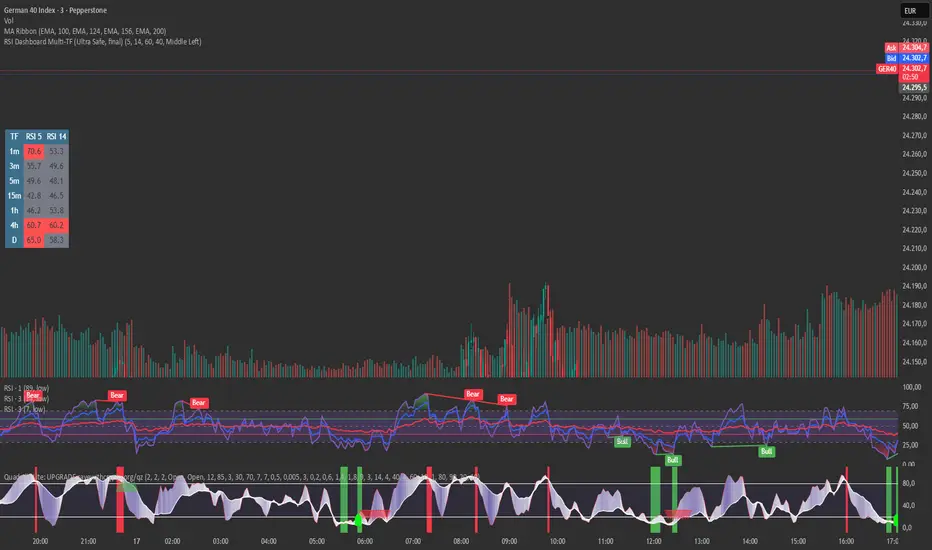Click the wide green signal bar at 12:00
The width and height of the screenshot is (932, 550).
[655, 499]
